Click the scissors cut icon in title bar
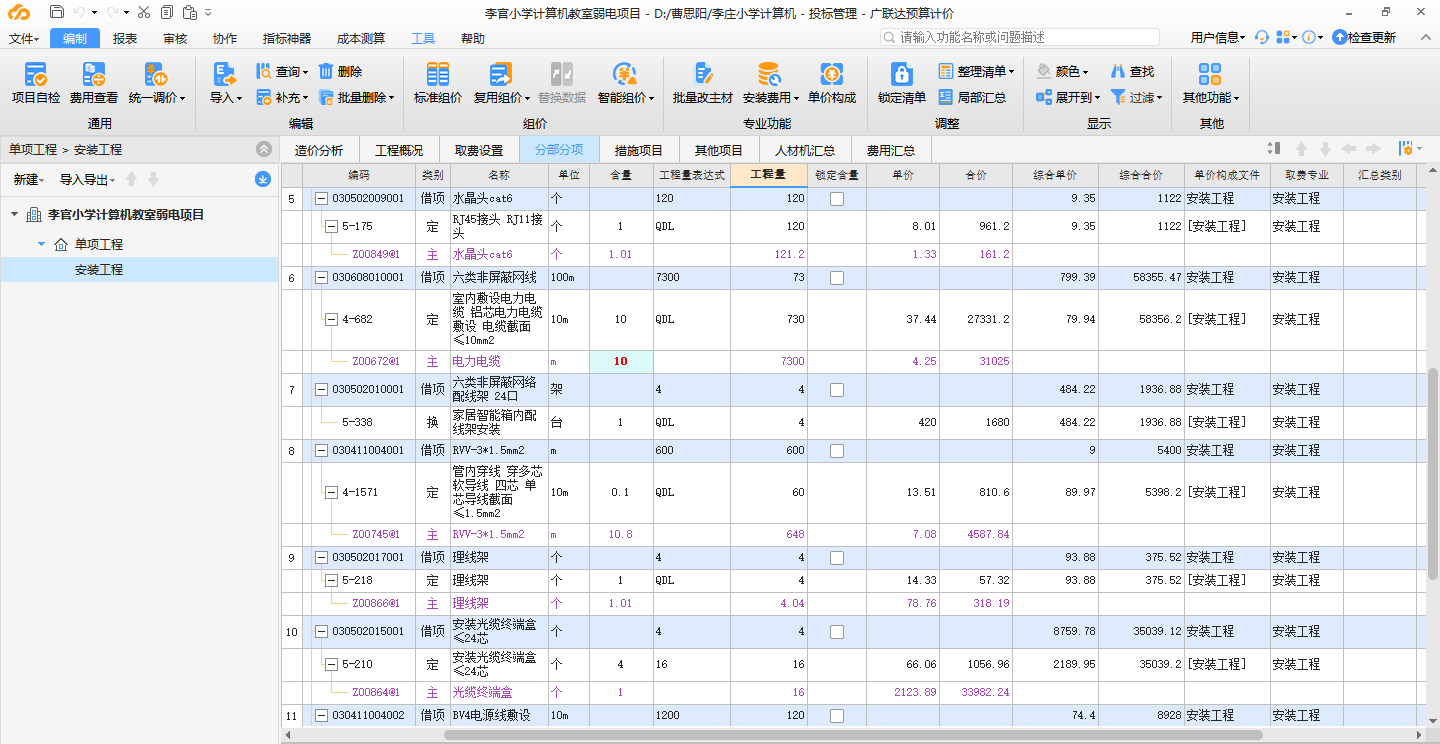Viewport: 1440px width, 744px height. click(x=143, y=12)
